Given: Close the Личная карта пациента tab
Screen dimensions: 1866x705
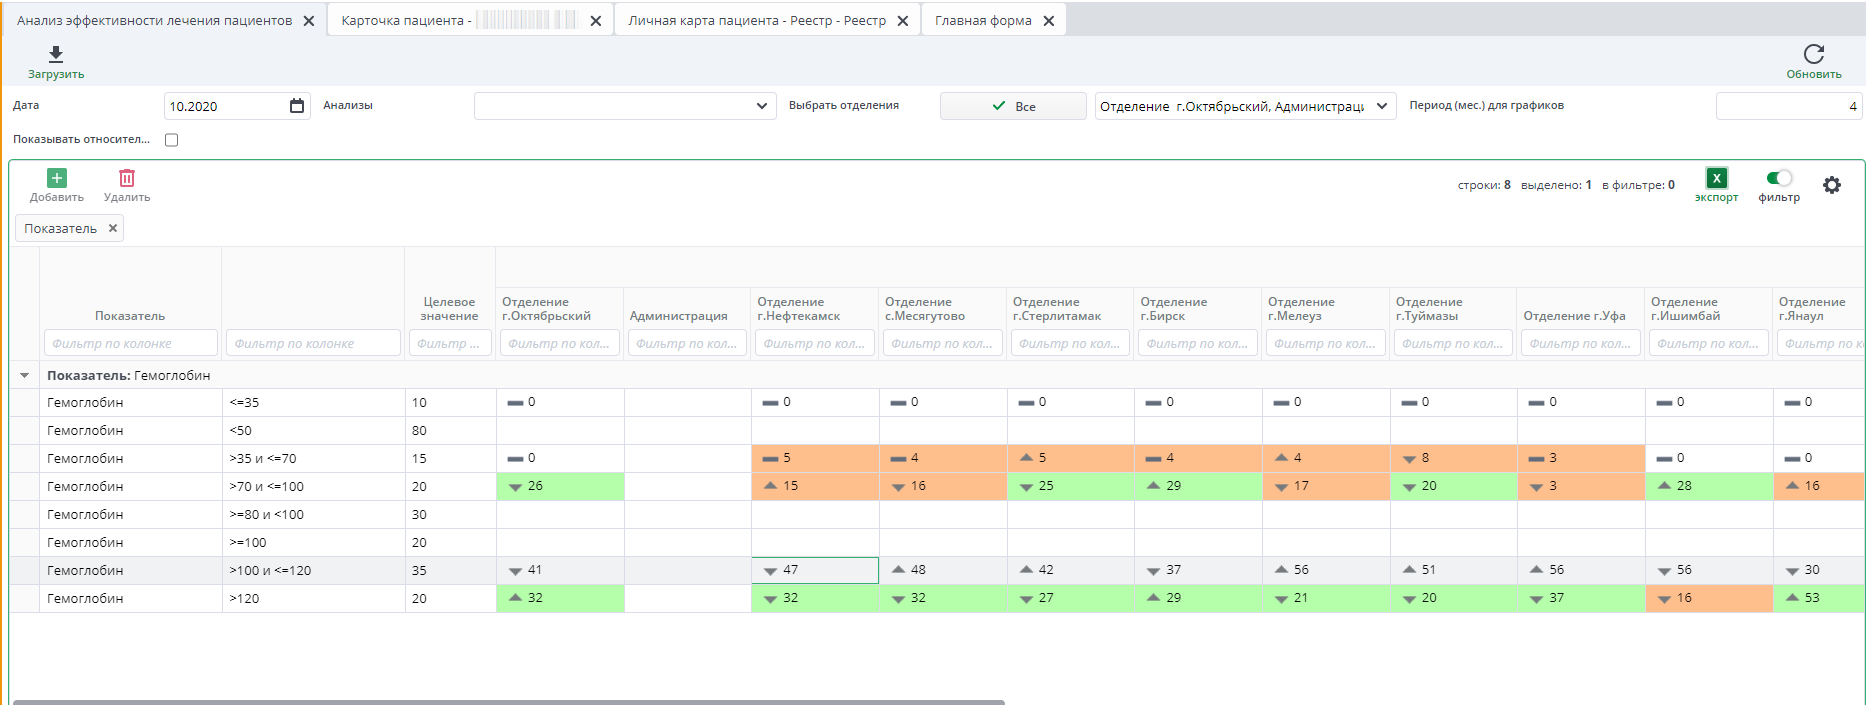Looking at the screenshot, I should click(x=902, y=21).
